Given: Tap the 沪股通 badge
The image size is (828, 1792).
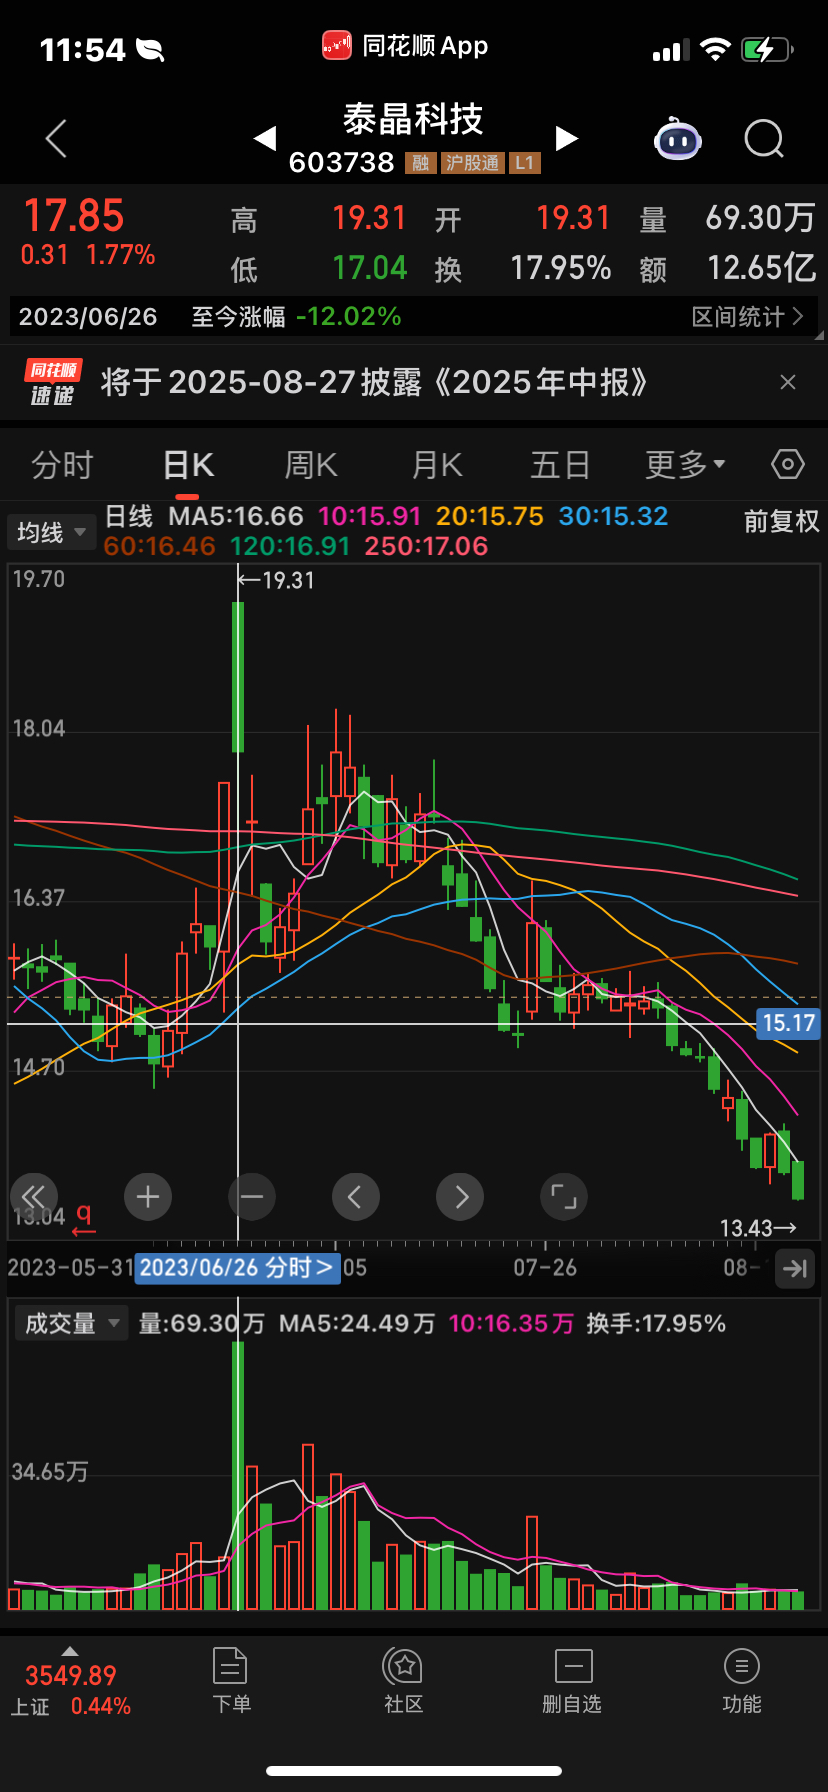Looking at the screenshot, I should 472,163.
